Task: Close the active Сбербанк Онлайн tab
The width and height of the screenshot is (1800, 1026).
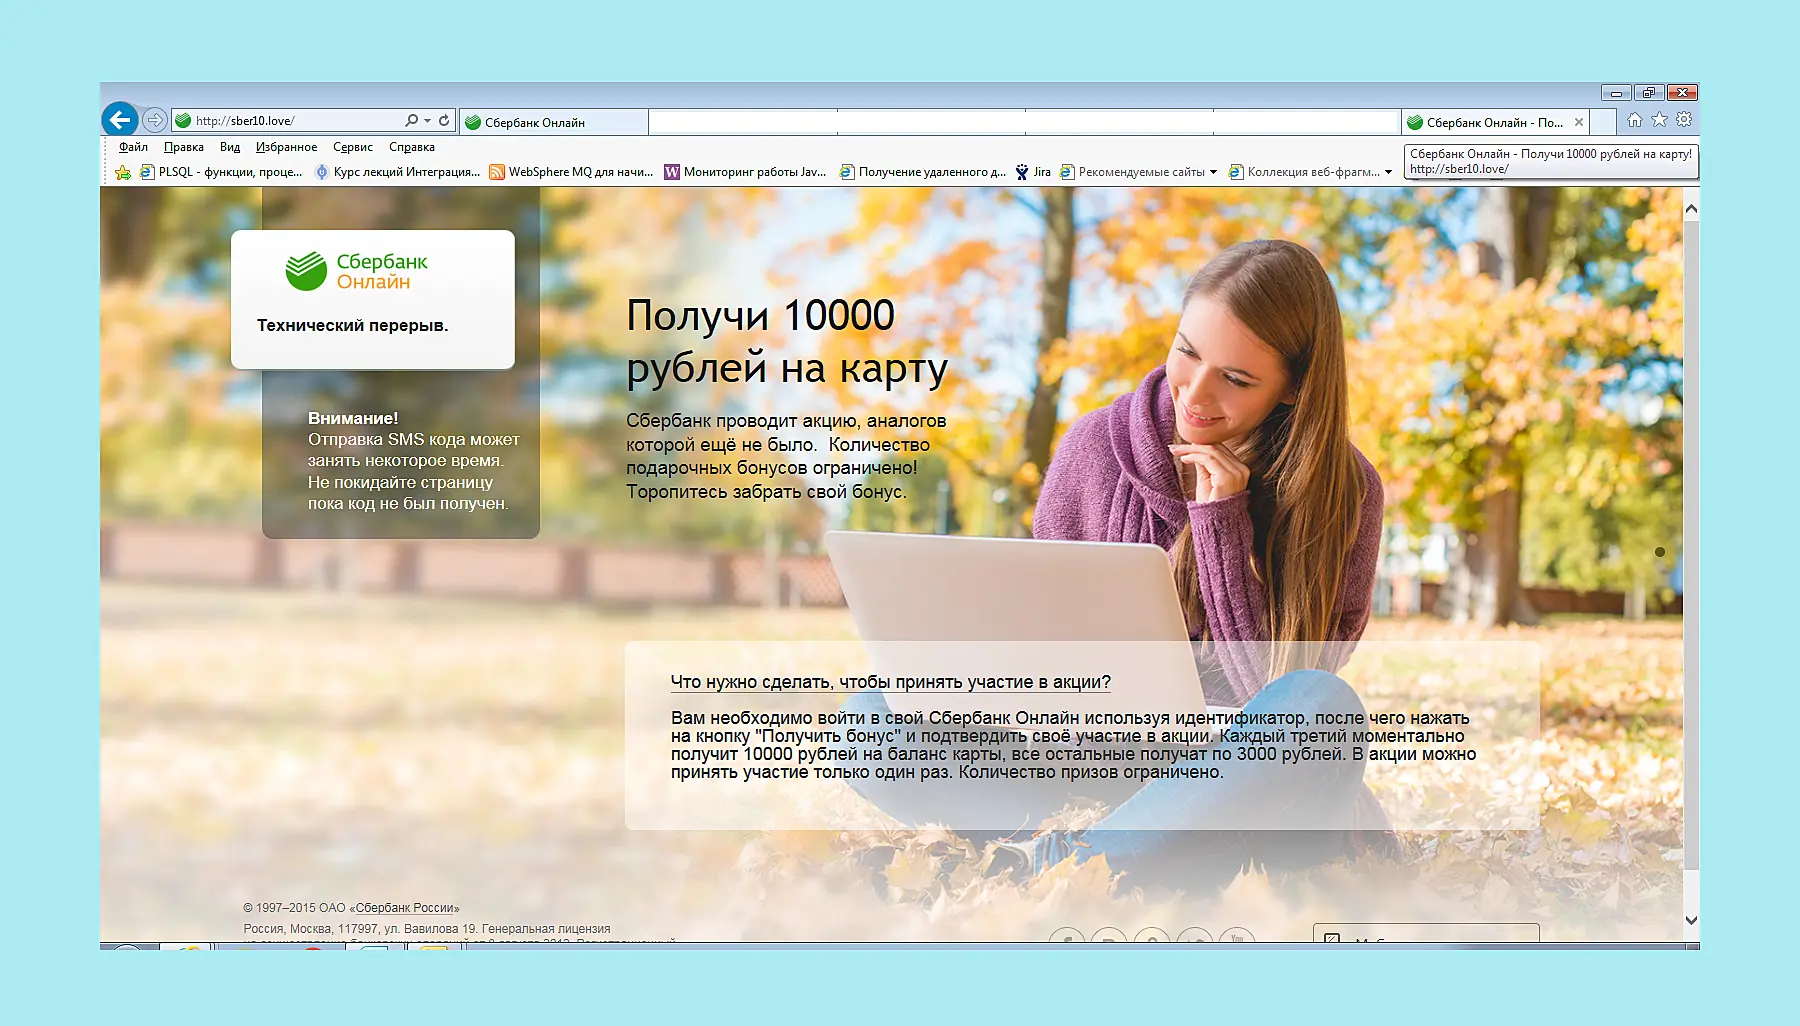Action: pos(1579,122)
